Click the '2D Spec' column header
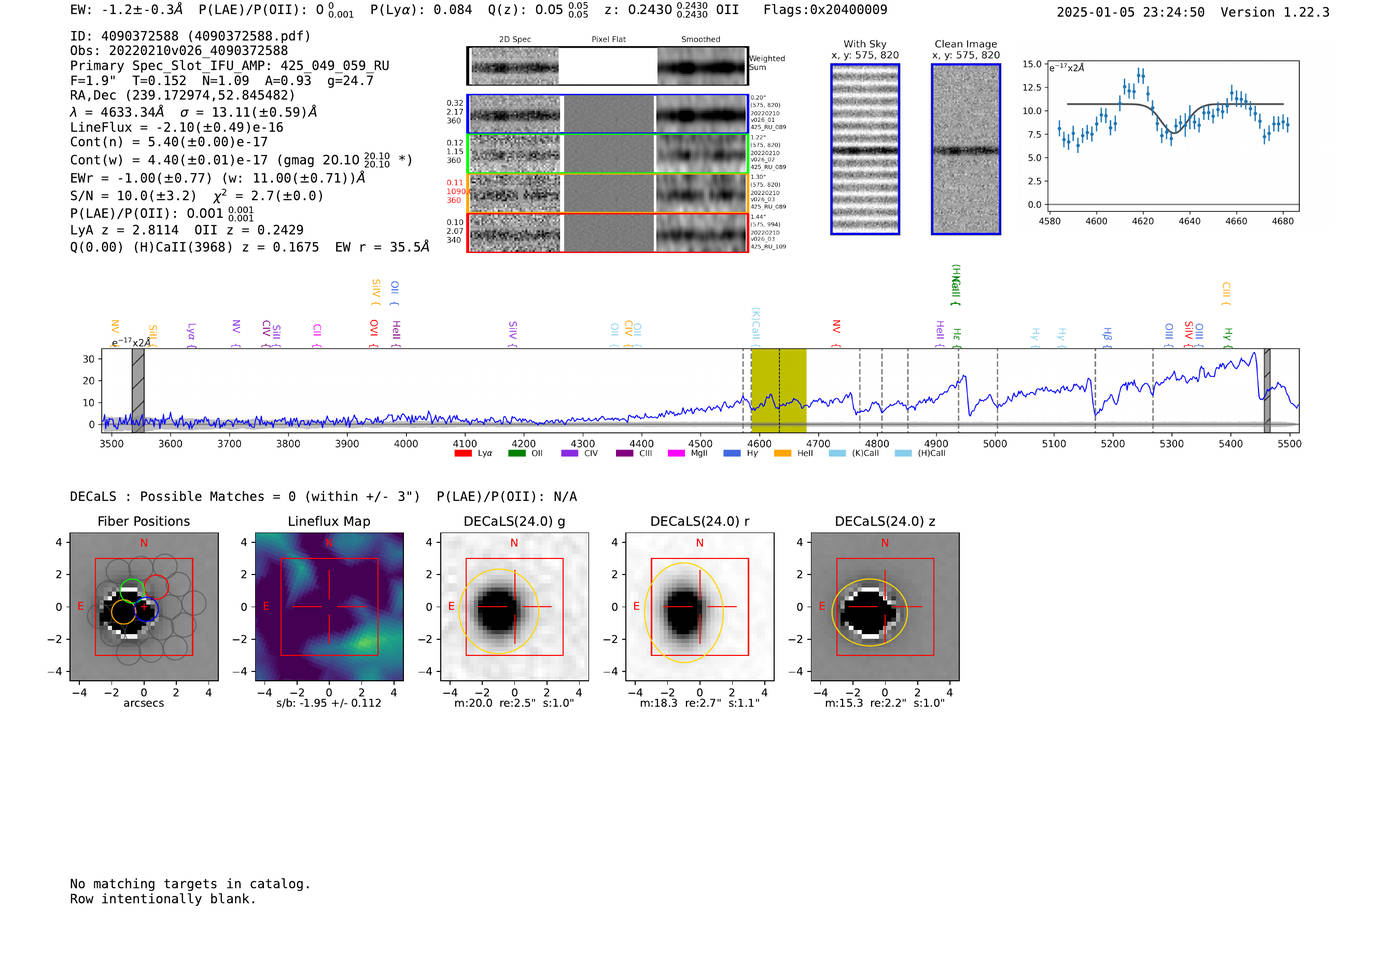1400x953 pixels. pos(515,40)
